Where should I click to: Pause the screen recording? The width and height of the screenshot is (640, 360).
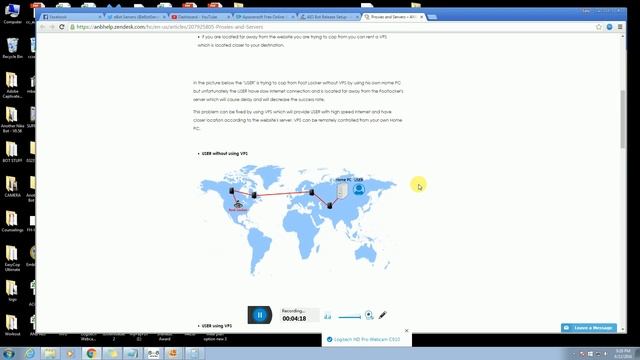[x=260, y=315]
